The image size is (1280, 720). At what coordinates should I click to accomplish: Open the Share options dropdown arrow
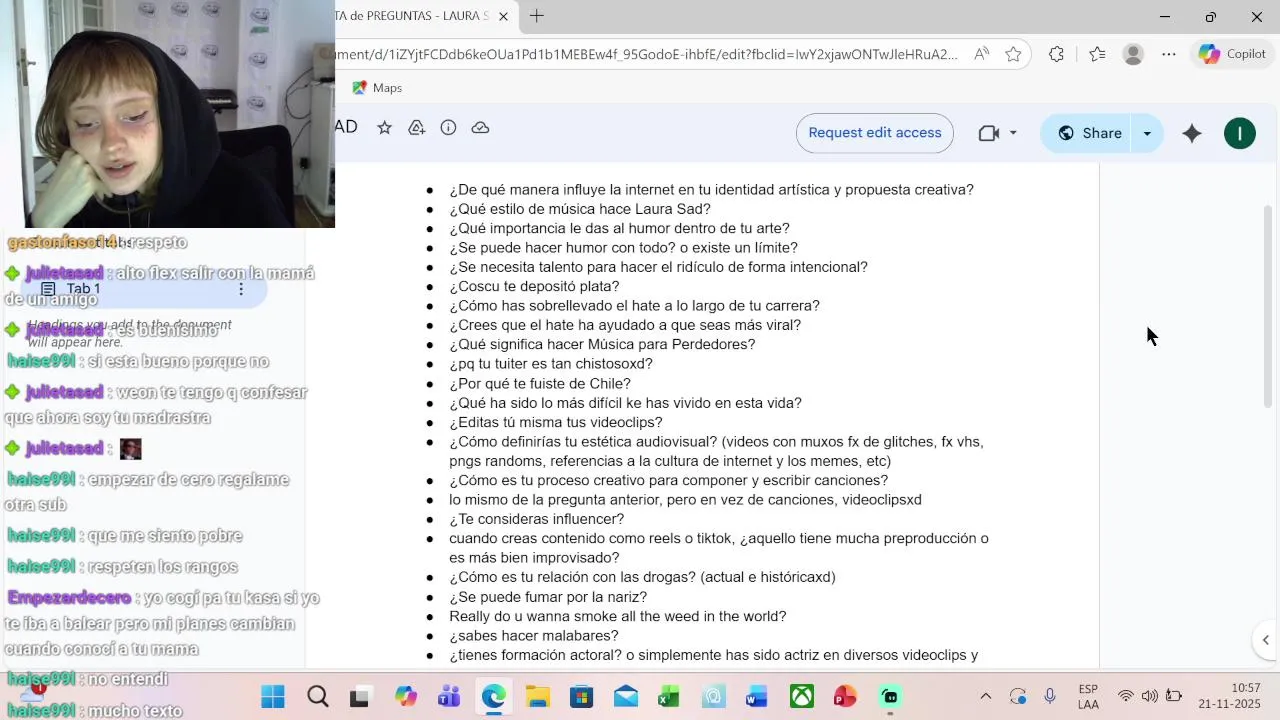[1147, 133]
